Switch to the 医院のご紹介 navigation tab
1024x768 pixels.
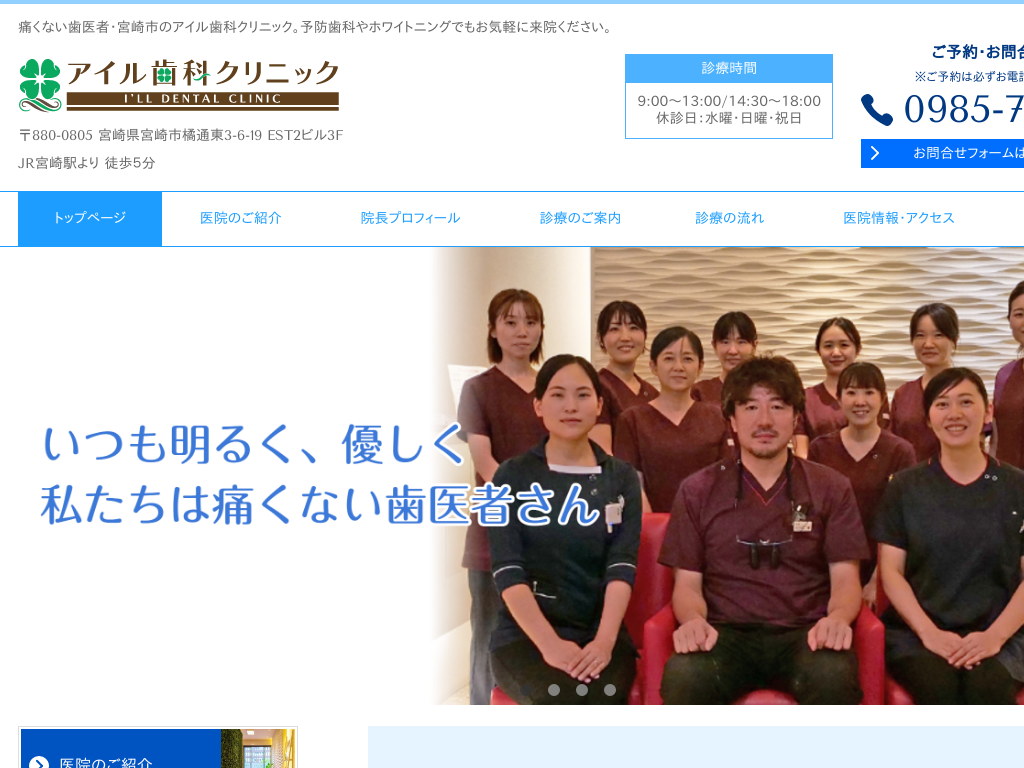(x=239, y=217)
